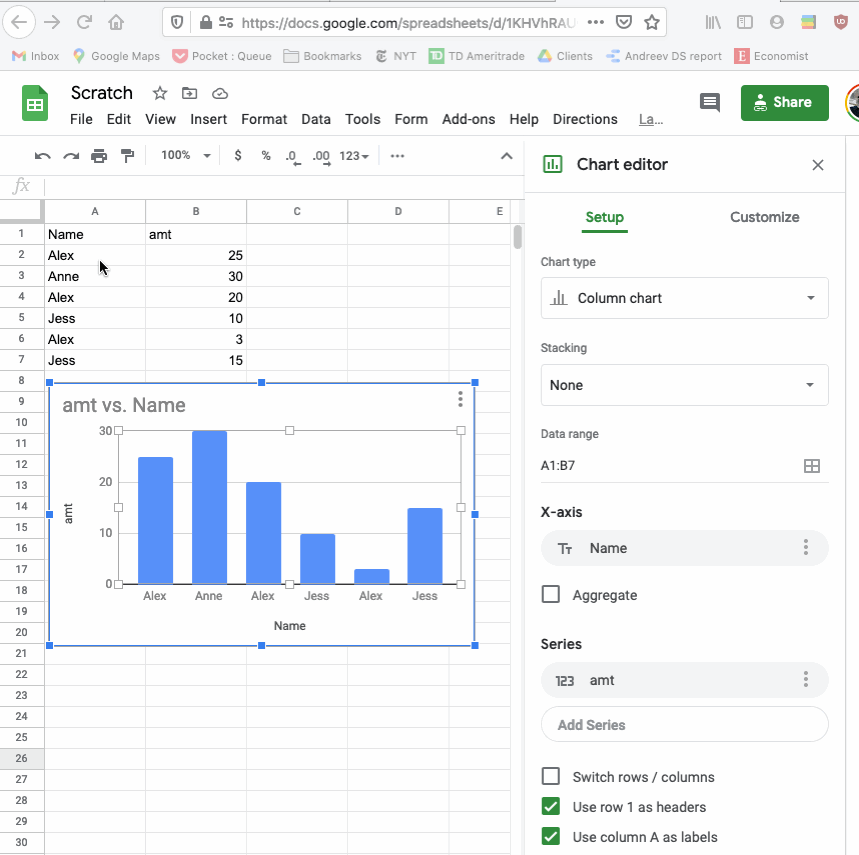Open the Format menu
This screenshot has width=859, height=855.
263,119
